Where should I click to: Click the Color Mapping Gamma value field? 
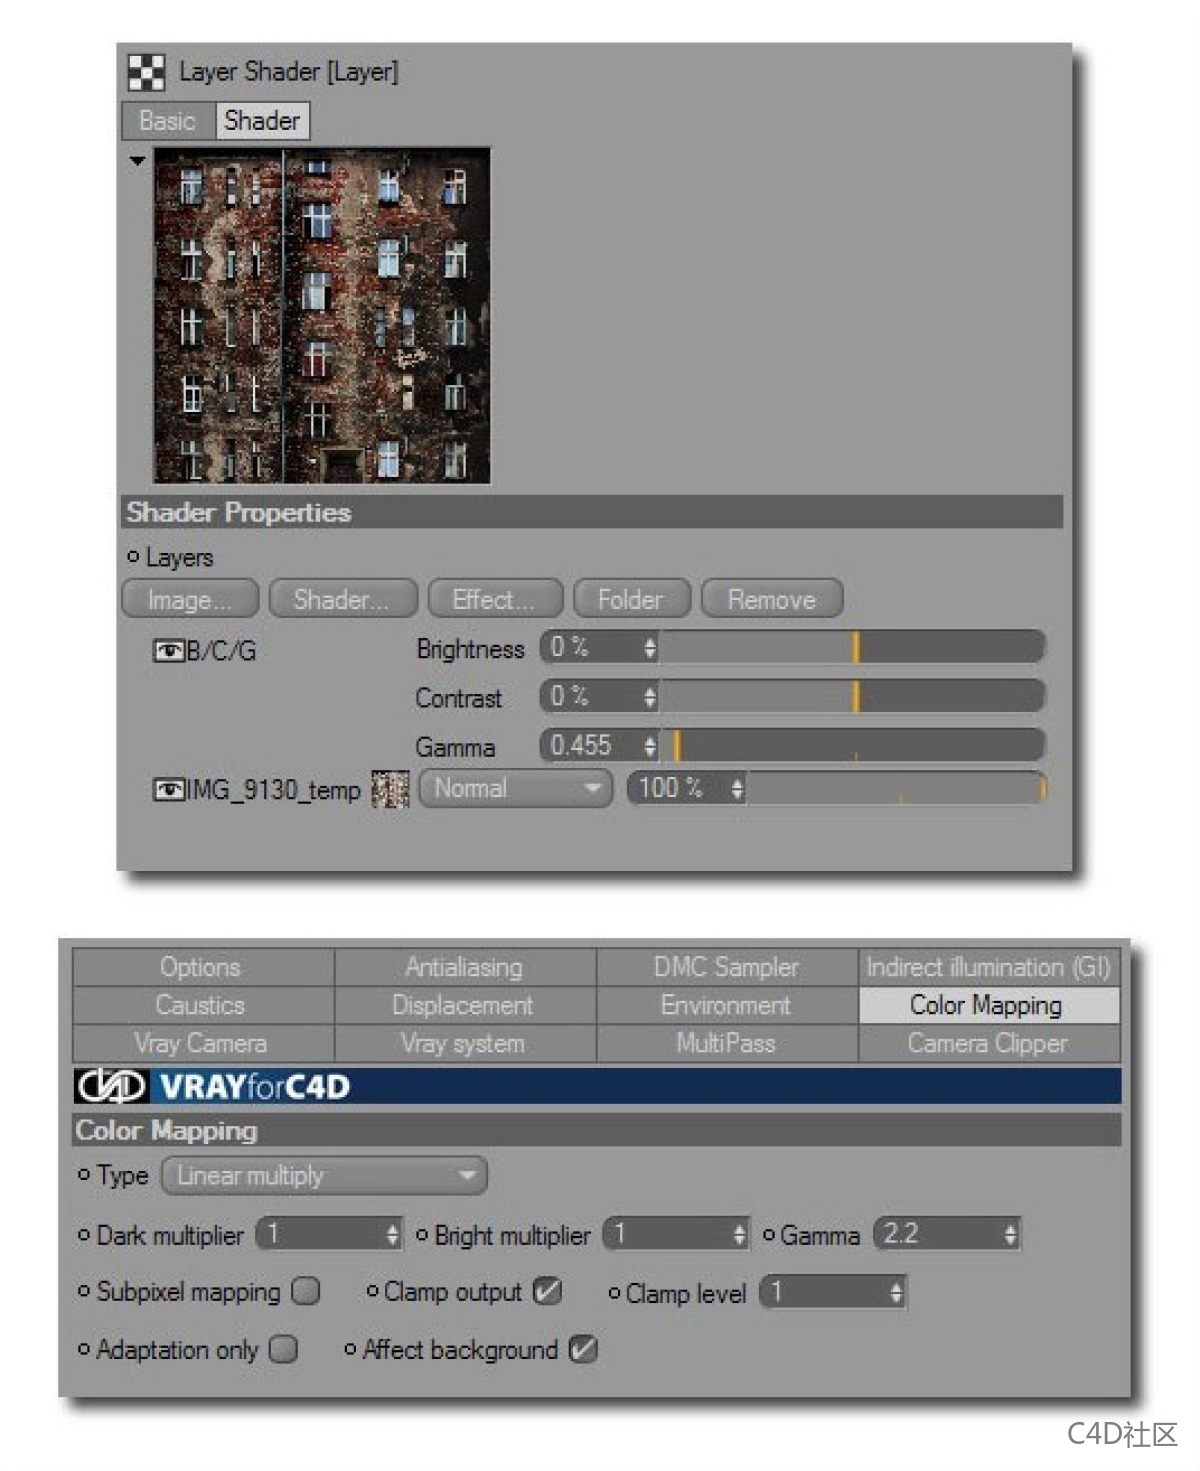pyautogui.click(x=935, y=1234)
